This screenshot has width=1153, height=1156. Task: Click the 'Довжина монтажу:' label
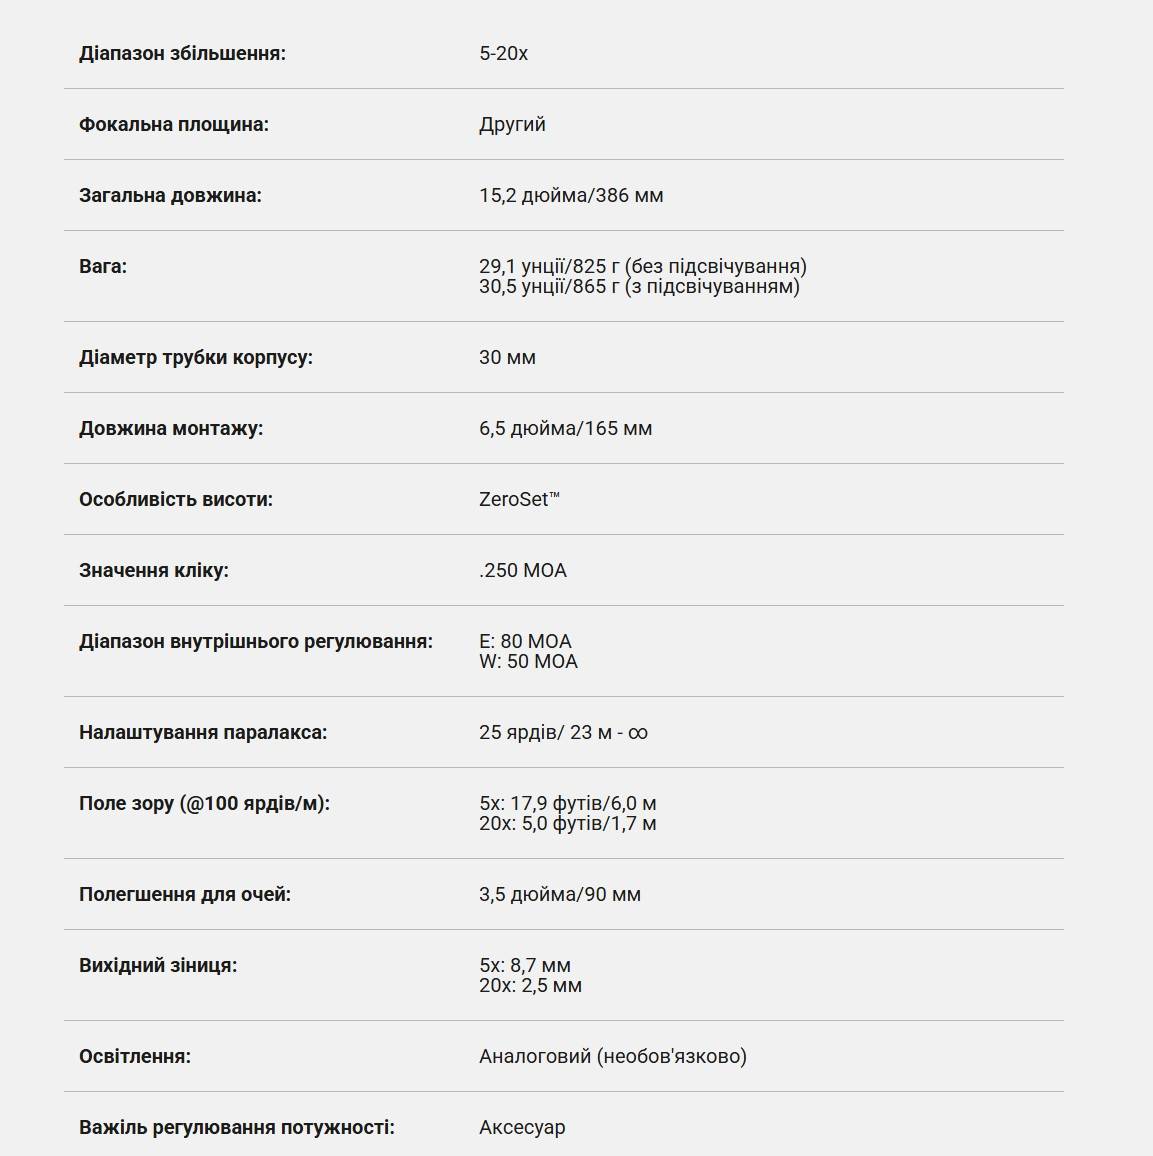(171, 429)
